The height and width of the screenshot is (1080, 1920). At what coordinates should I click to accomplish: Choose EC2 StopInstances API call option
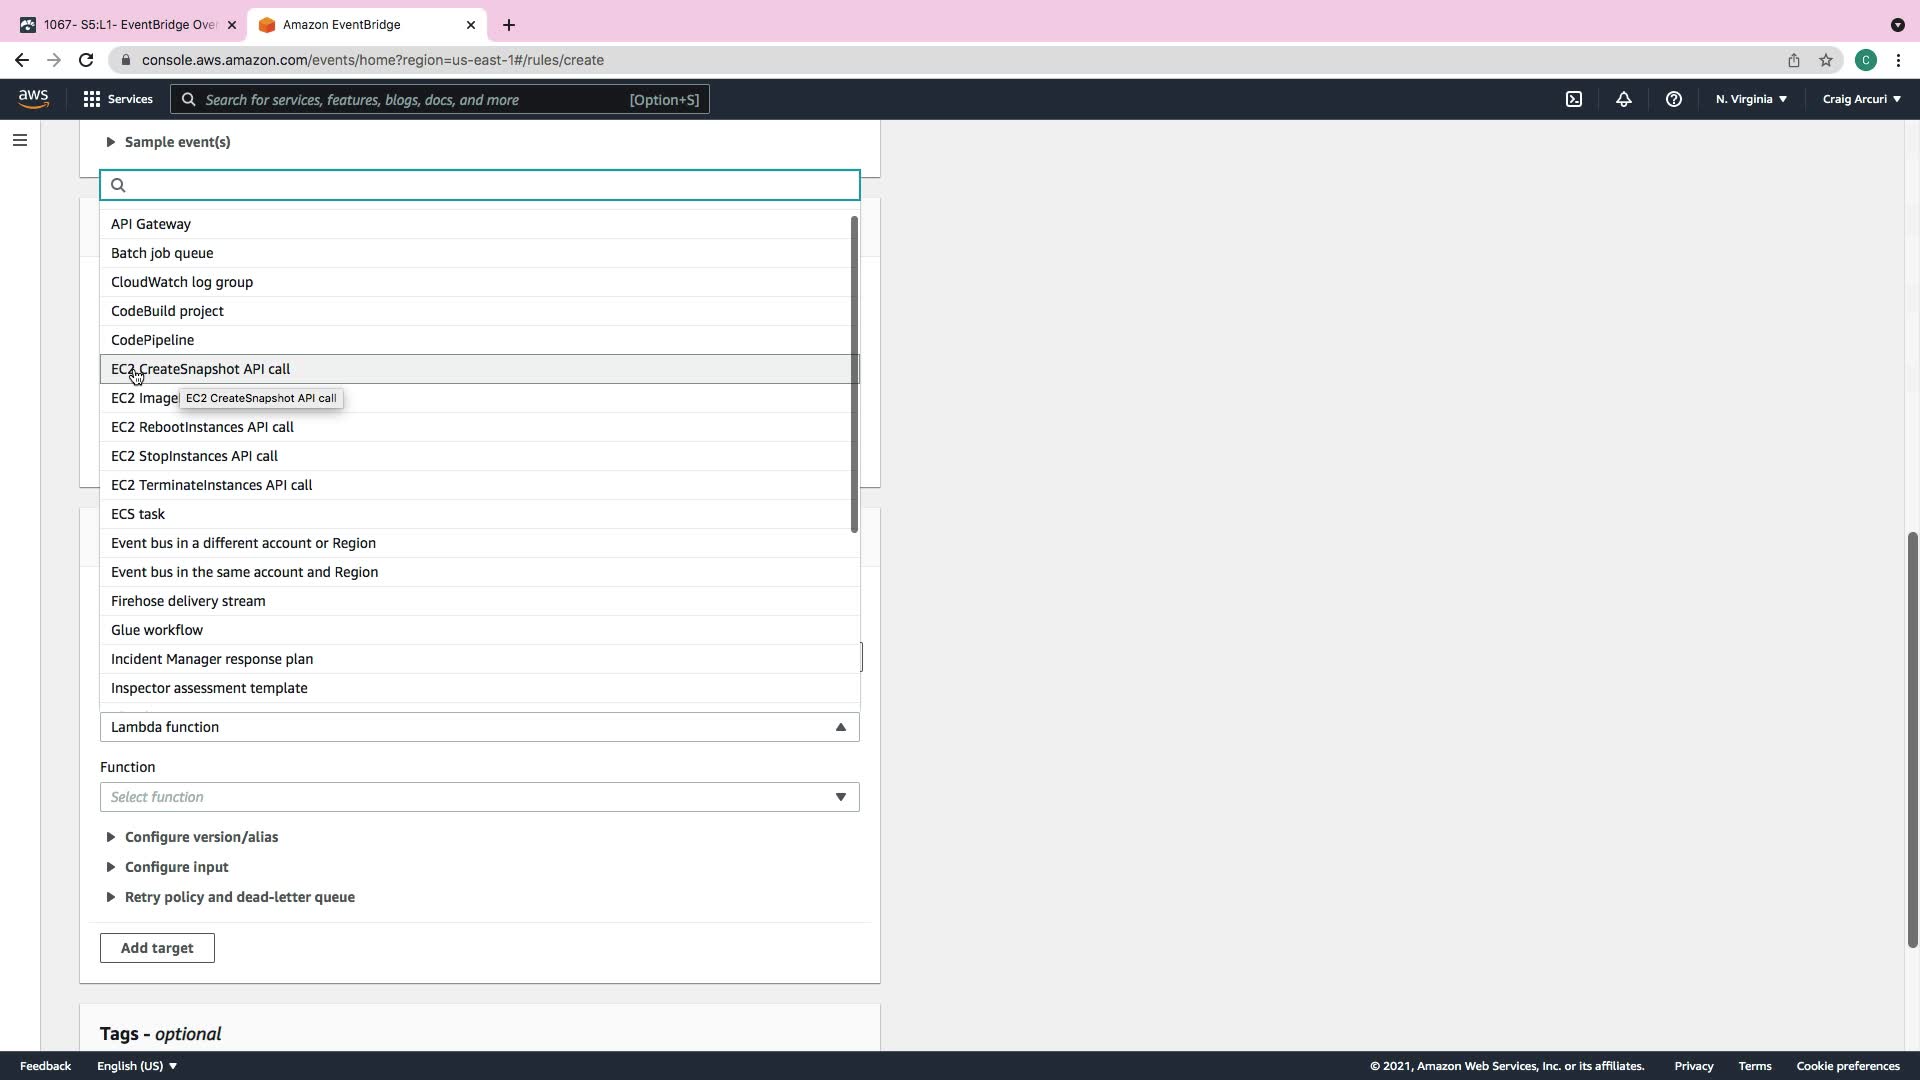(x=194, y=456)
